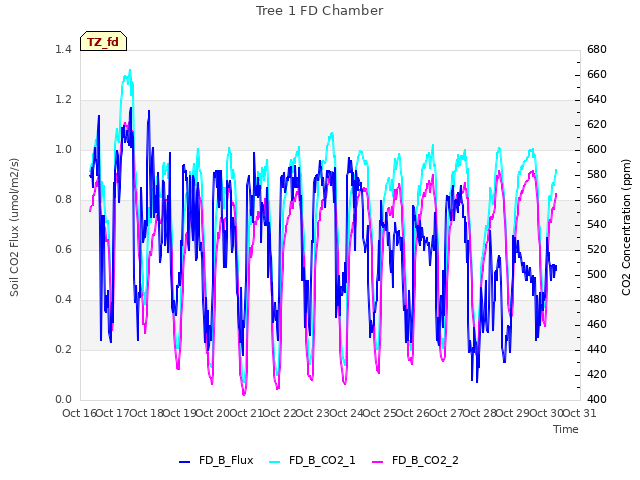Screen dimensions: 640x480
Task: Click the 0.2 left axis tick label
Action: [x=63, y=349]
